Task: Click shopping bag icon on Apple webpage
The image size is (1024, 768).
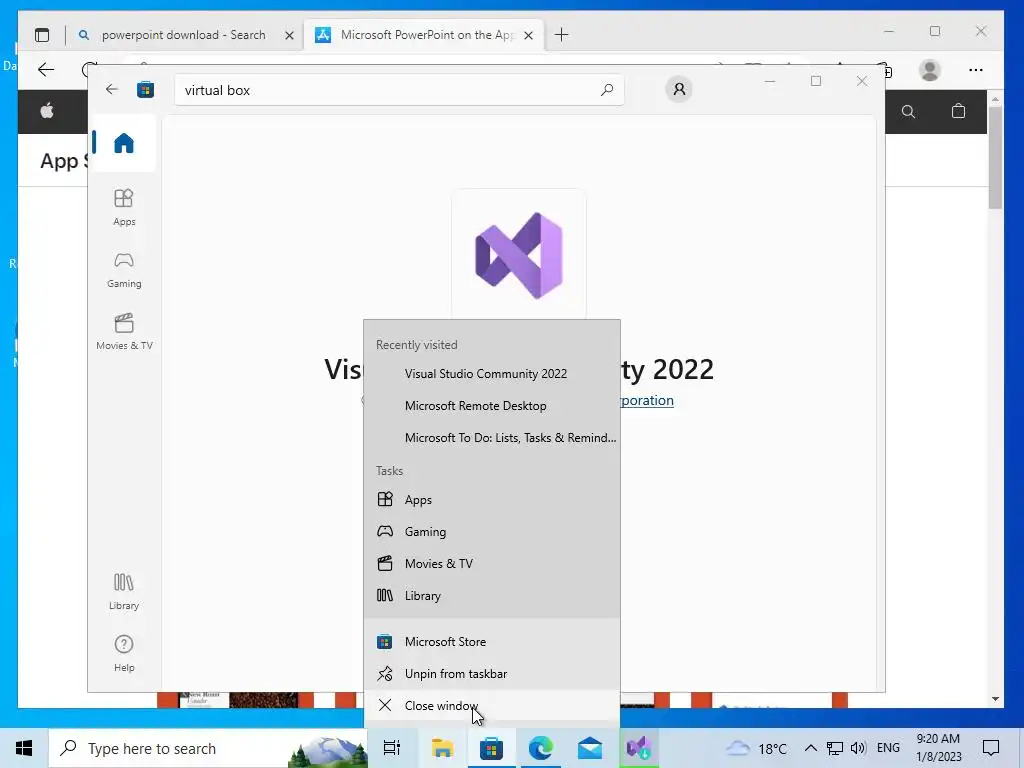Action: coord(958,111)
